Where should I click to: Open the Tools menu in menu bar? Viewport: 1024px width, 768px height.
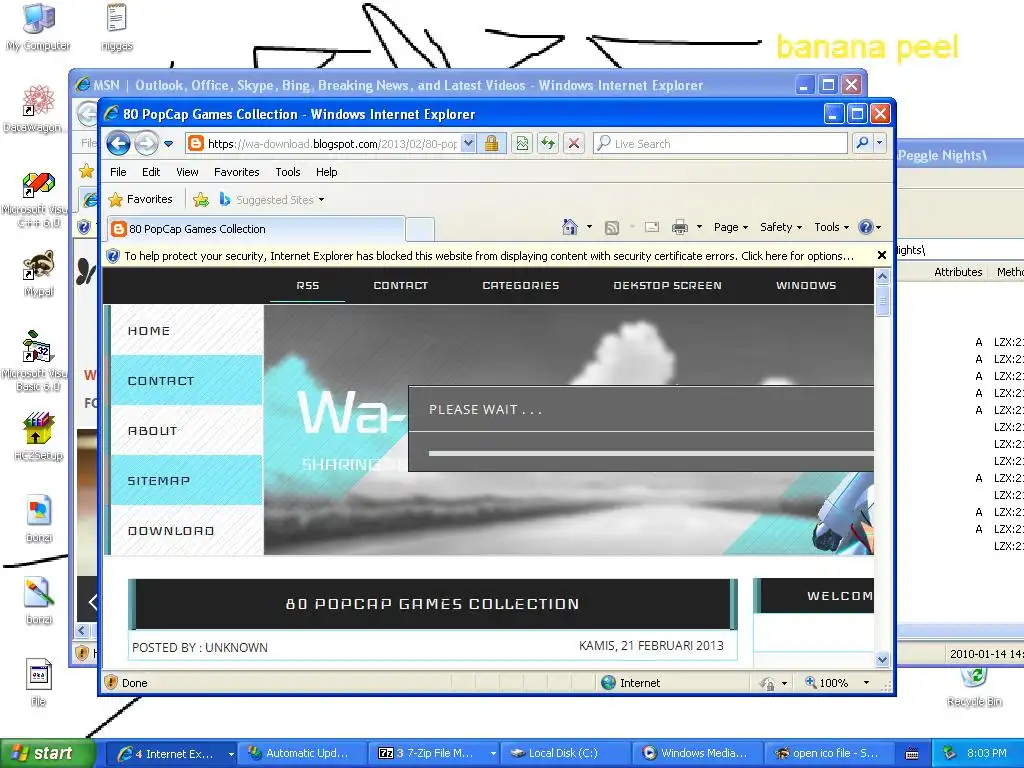[287, 172]
